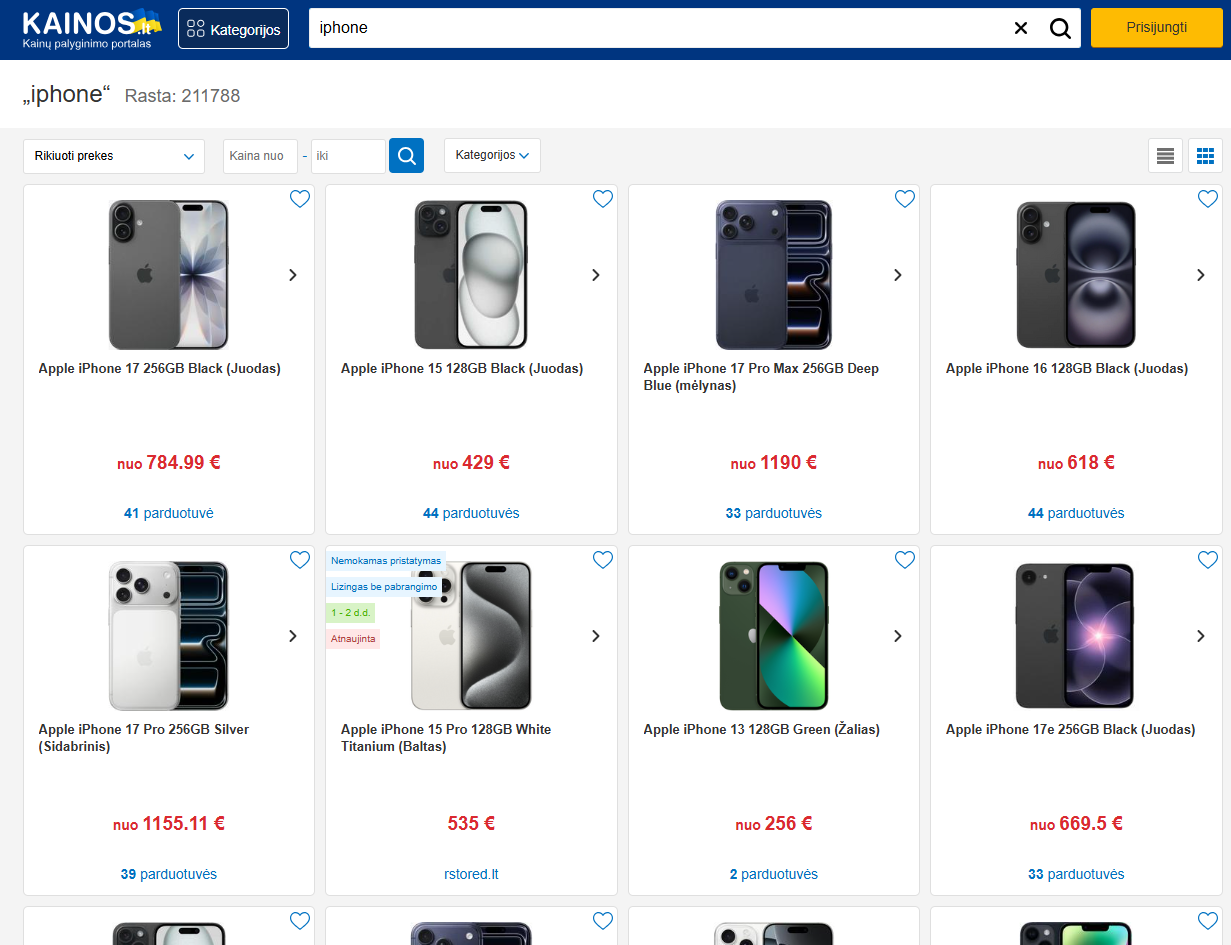The image size is (1231, 945).
Task: Favorite the iPhone 17e 256GB Black
Action: coord(1208,560)
